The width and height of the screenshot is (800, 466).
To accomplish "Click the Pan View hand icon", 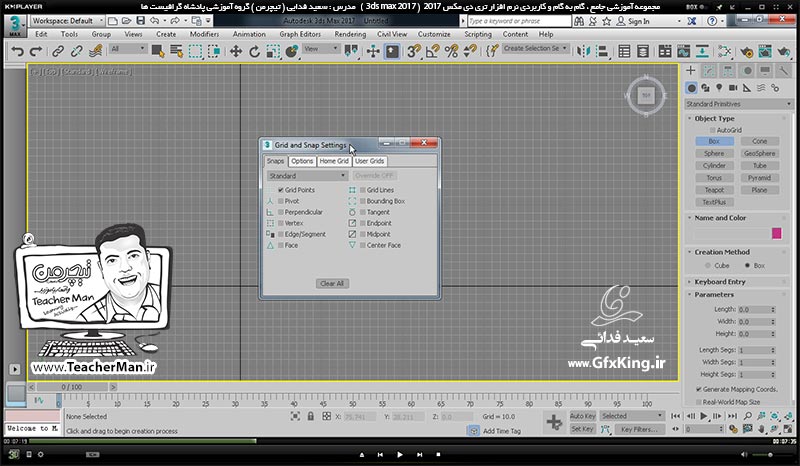I will [x=761, y=429].
